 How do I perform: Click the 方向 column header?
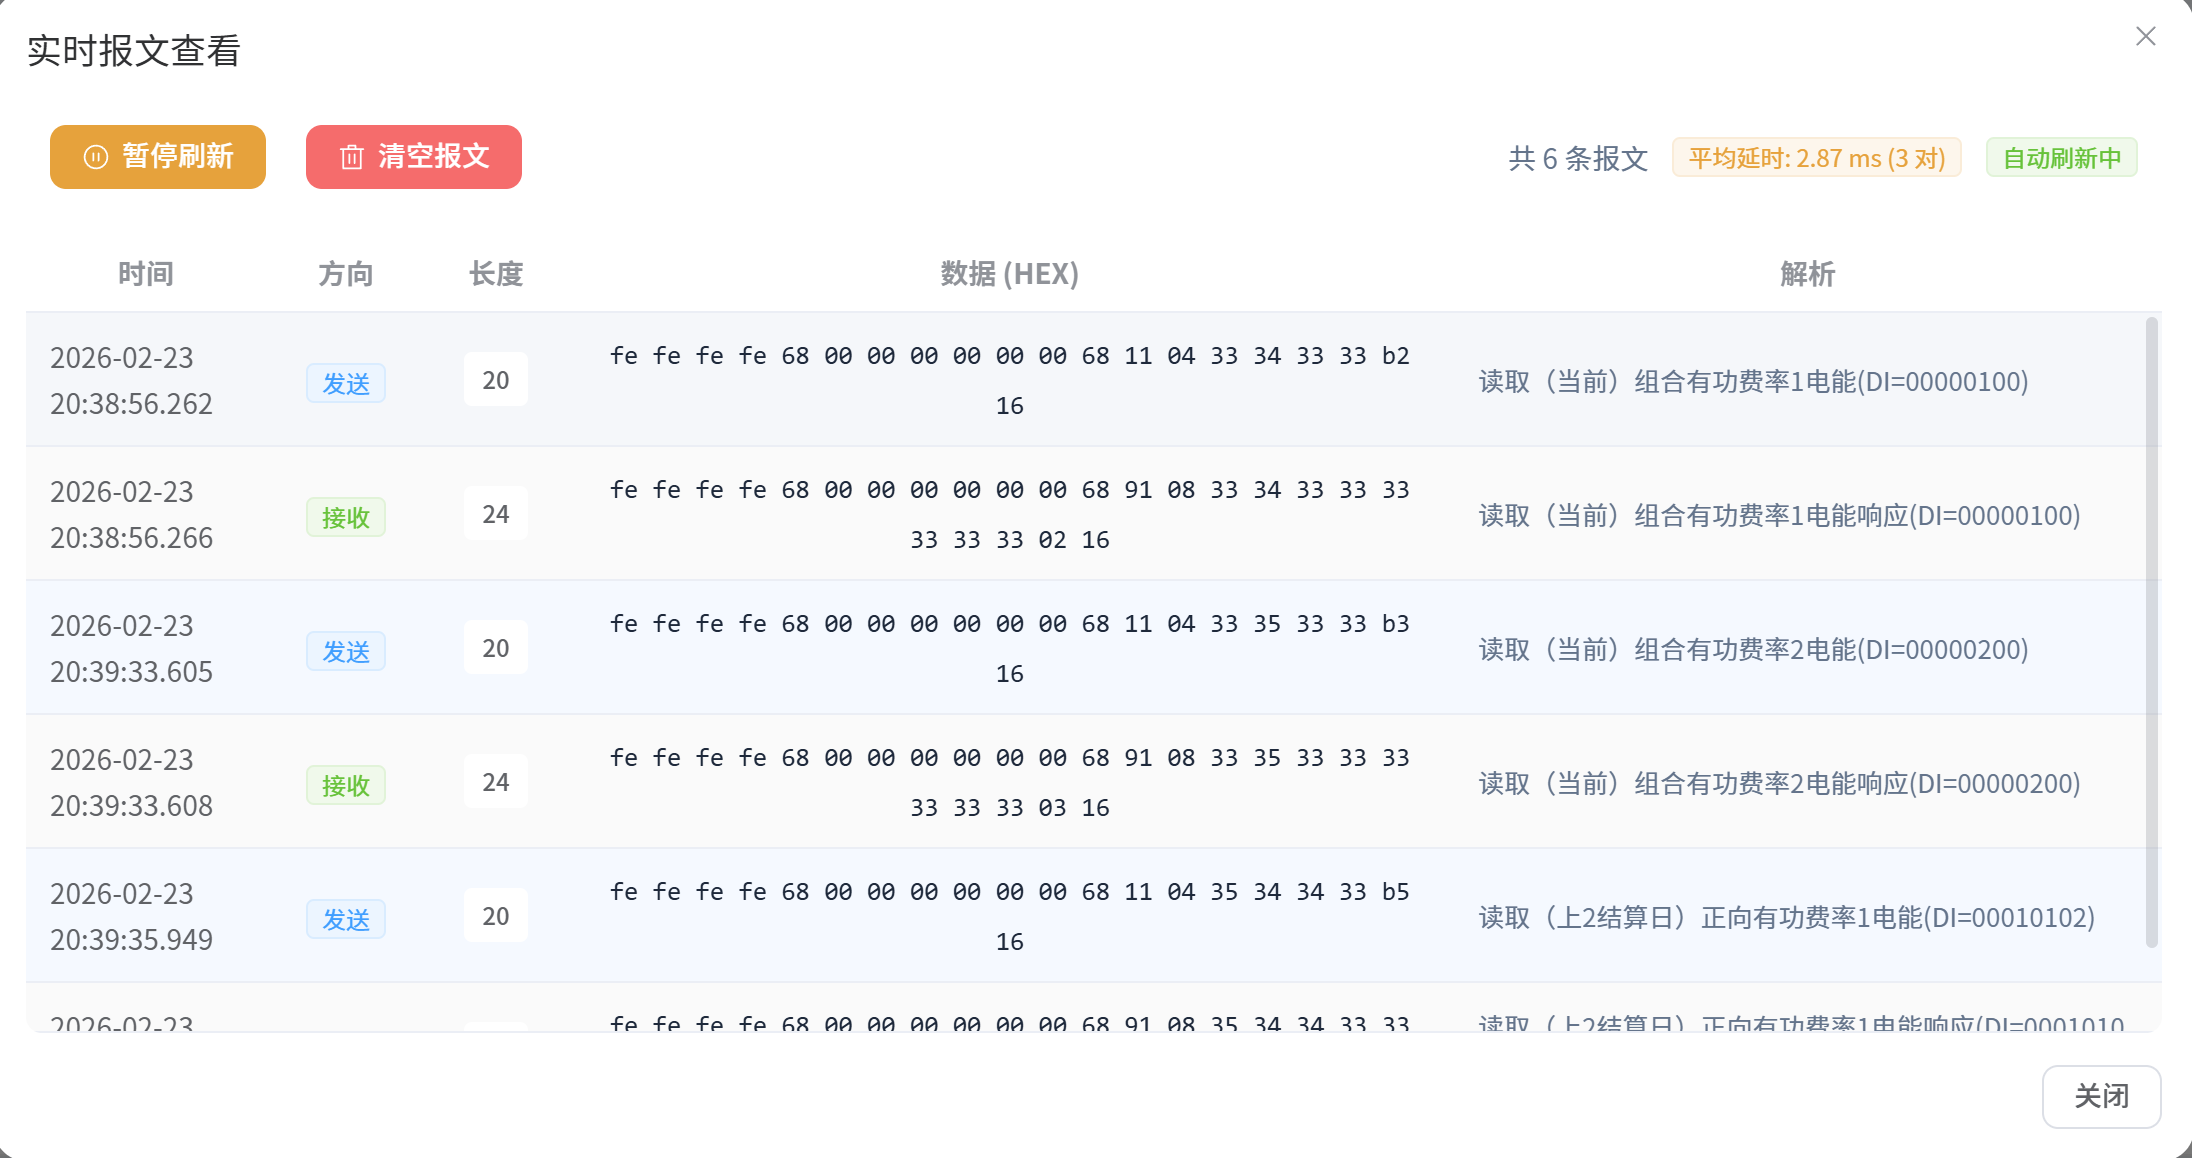point(346,274)
